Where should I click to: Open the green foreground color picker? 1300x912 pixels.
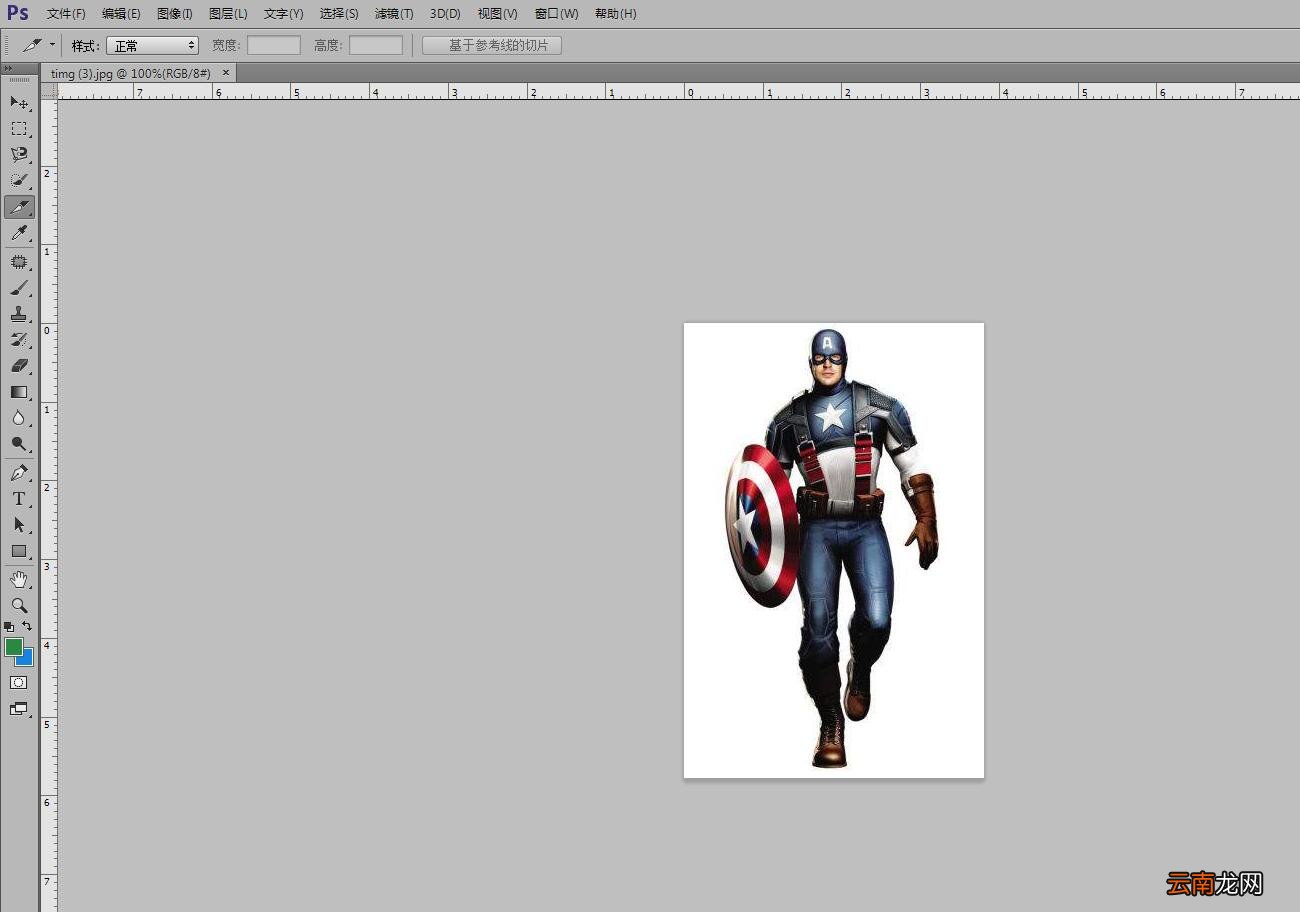(13, 647)
